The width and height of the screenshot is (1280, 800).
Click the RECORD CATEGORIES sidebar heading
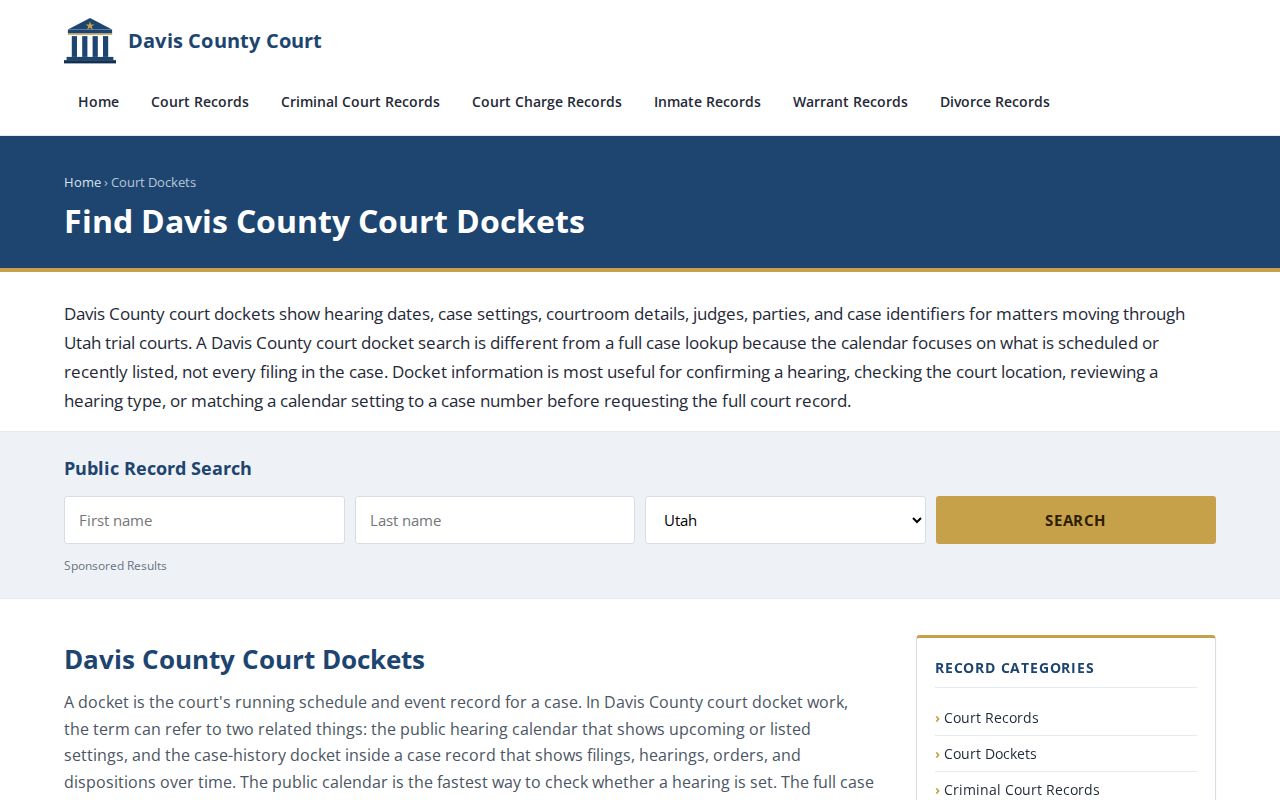coord(1014,668)
